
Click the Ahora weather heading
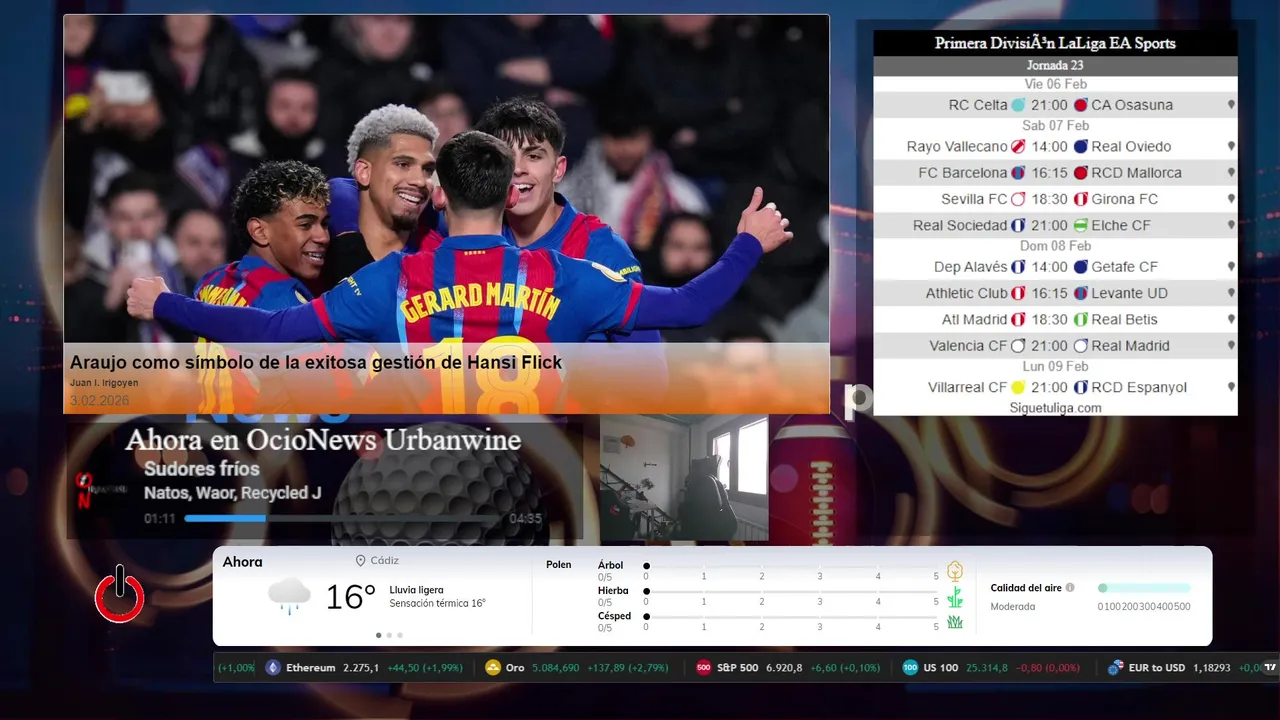243,562
